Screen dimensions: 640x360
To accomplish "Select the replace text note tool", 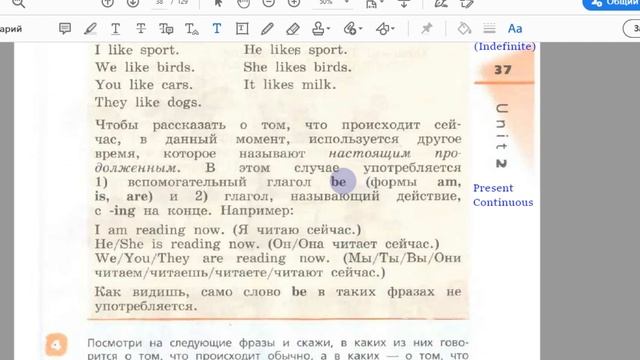I will [166, 29].
